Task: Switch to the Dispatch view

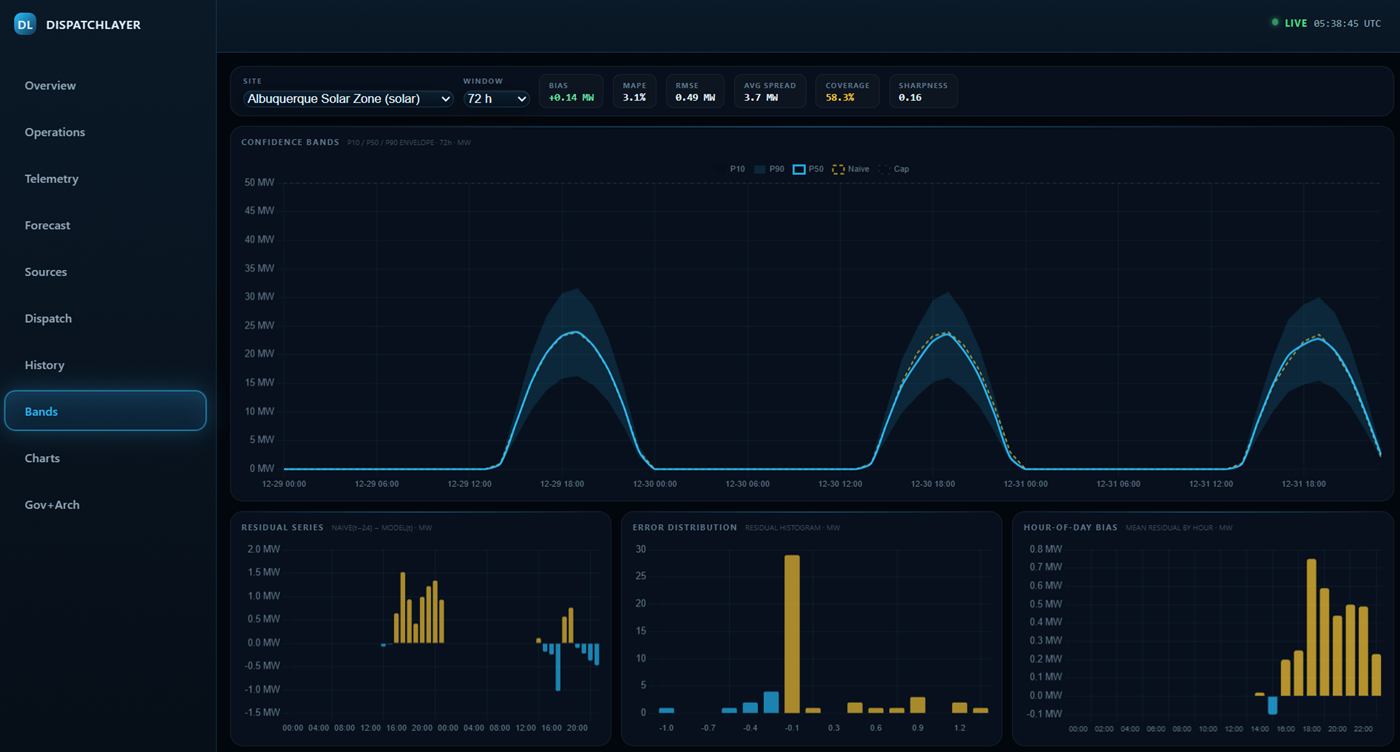Action: pos(105,318)
